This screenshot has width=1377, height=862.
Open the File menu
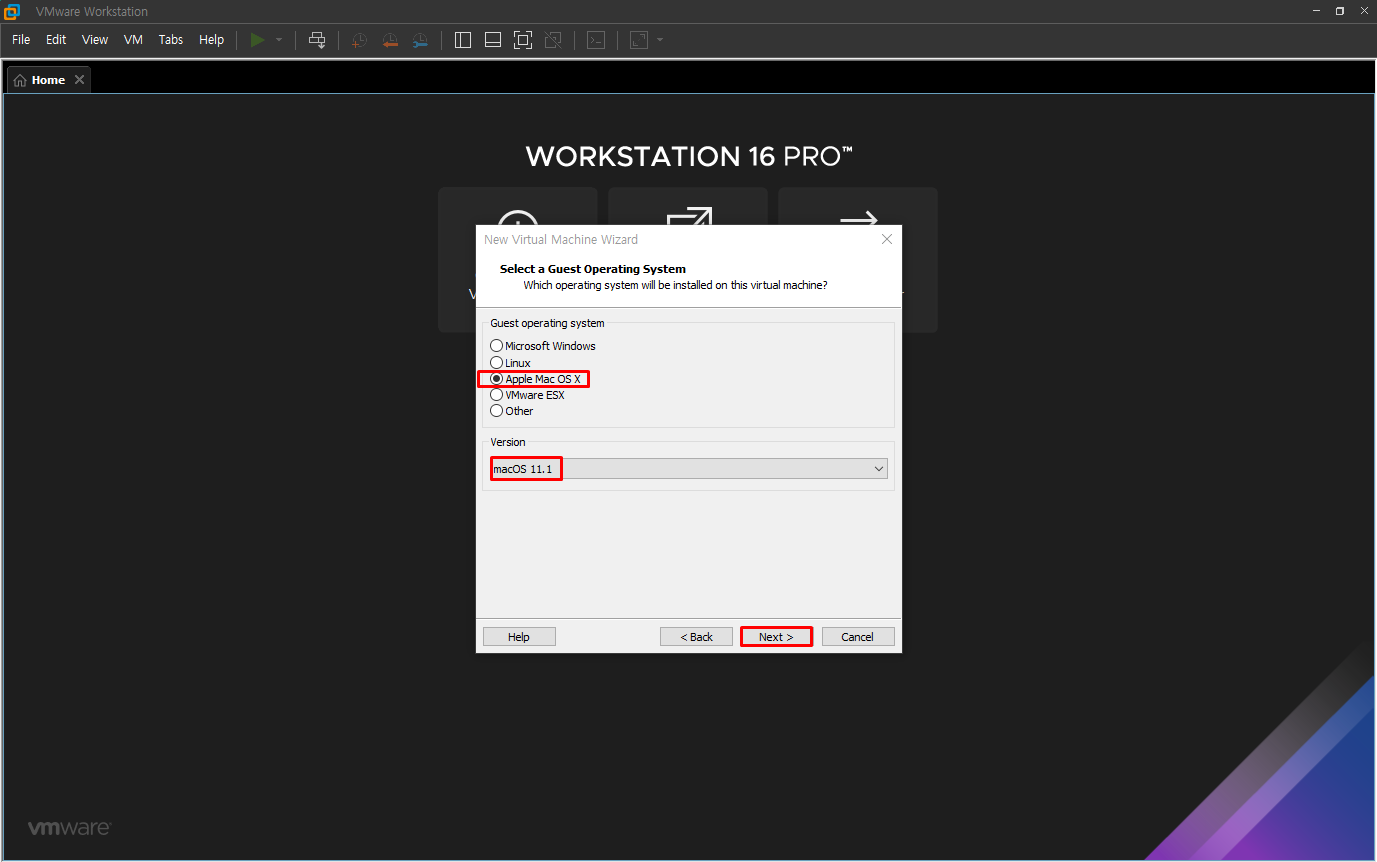(21, 40)
